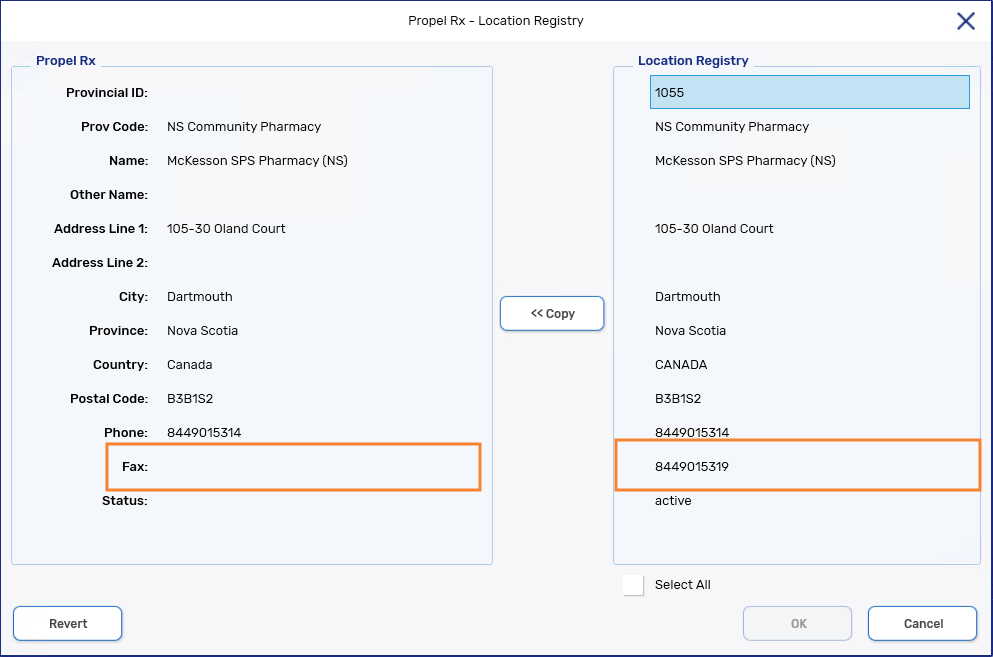Click Nova Scotia in the Location Registry panel
Screen dimensions: 993x657
pos(690,330)
